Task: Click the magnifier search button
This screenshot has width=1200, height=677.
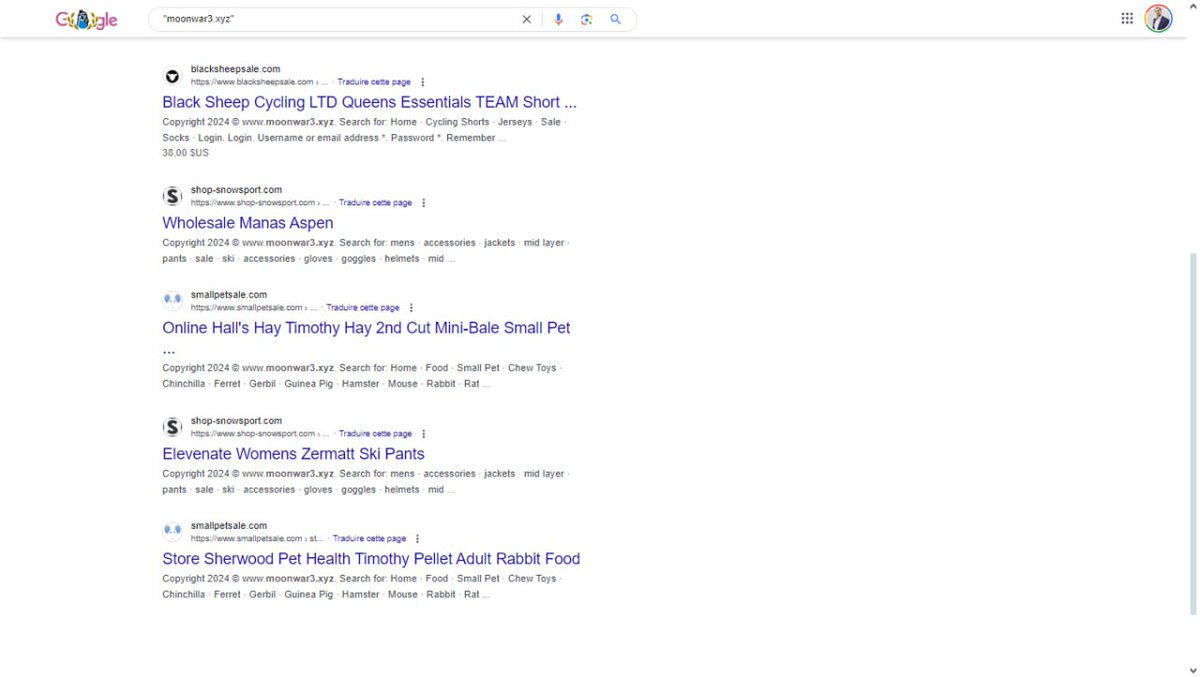Action: point(616,19)
